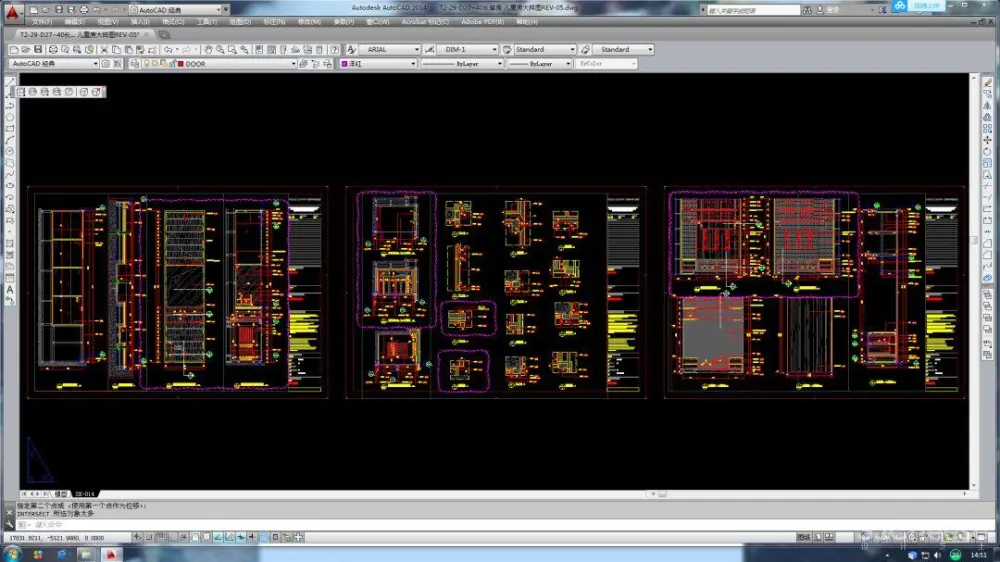This screenshot has height=562, width=1000.
Task: Click the Windows Start button
Action: (14, 553)
